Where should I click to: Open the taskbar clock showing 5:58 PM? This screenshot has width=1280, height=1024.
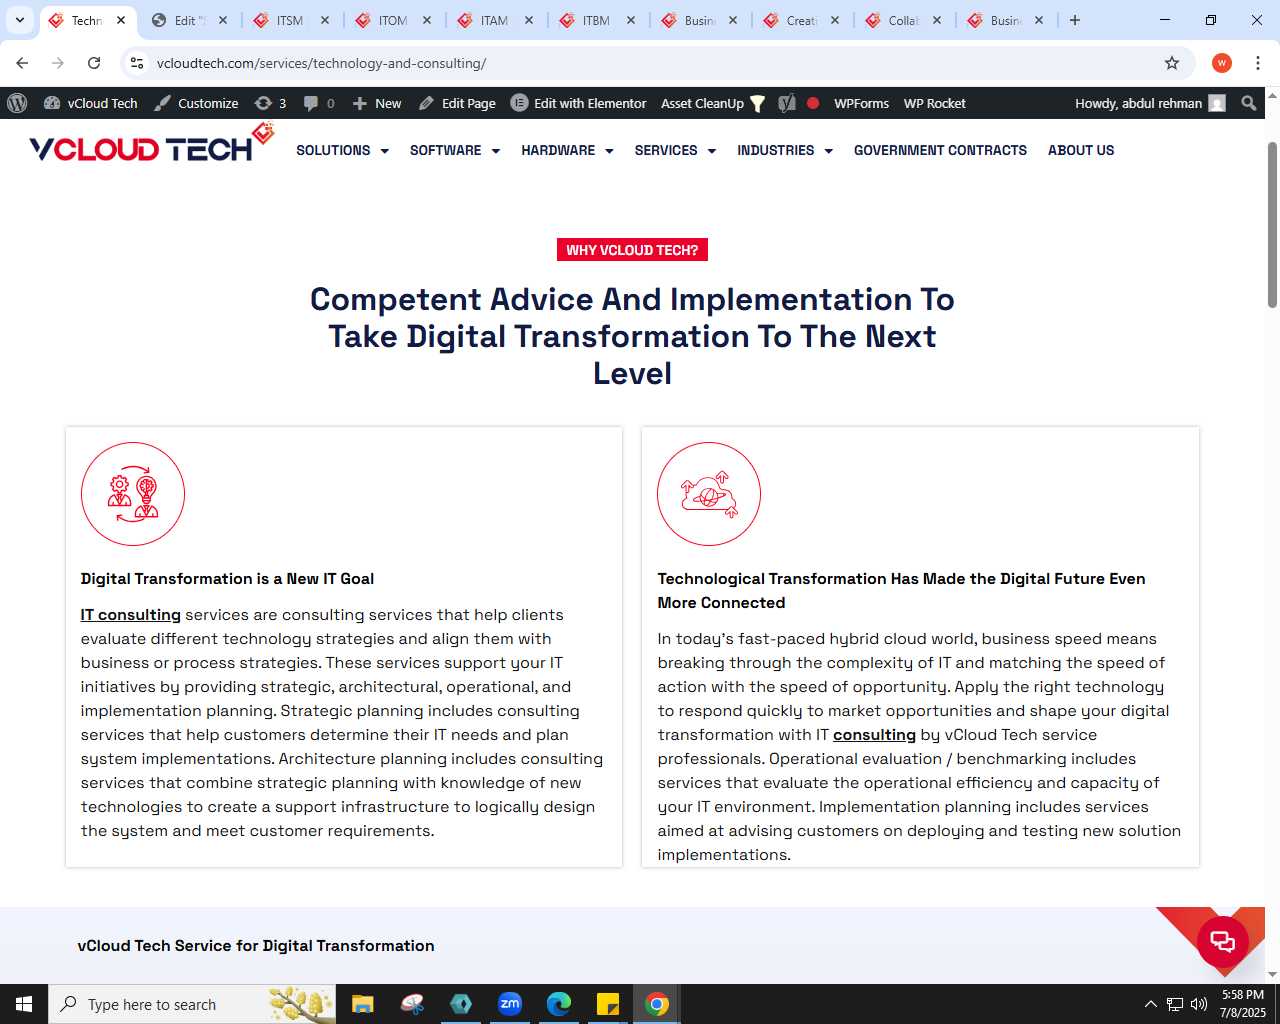(1242, 1004)
